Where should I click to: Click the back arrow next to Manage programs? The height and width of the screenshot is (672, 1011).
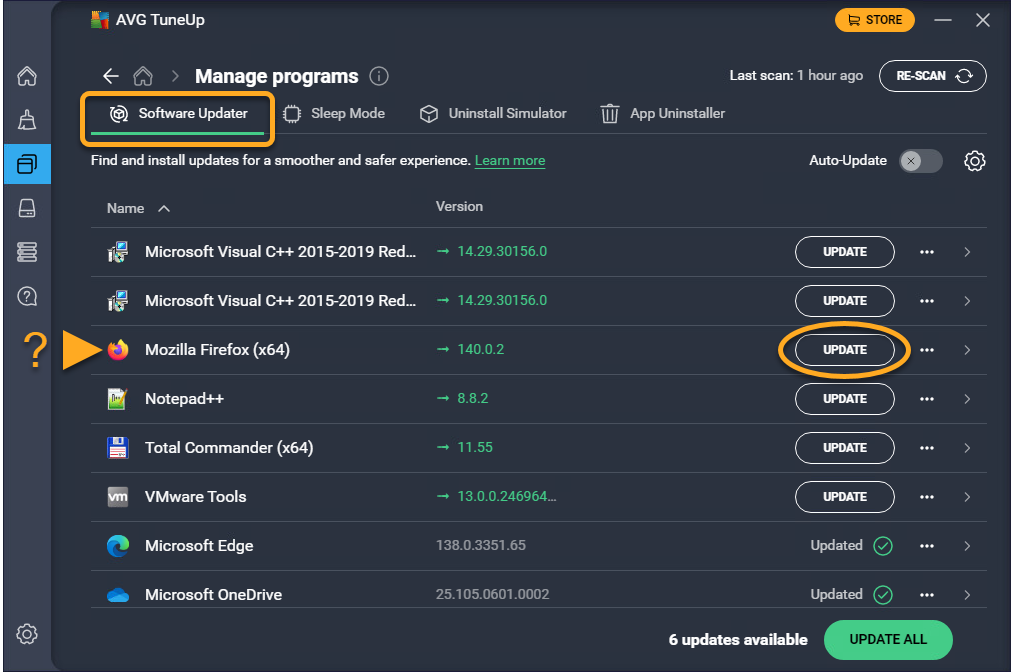[111, 76]
